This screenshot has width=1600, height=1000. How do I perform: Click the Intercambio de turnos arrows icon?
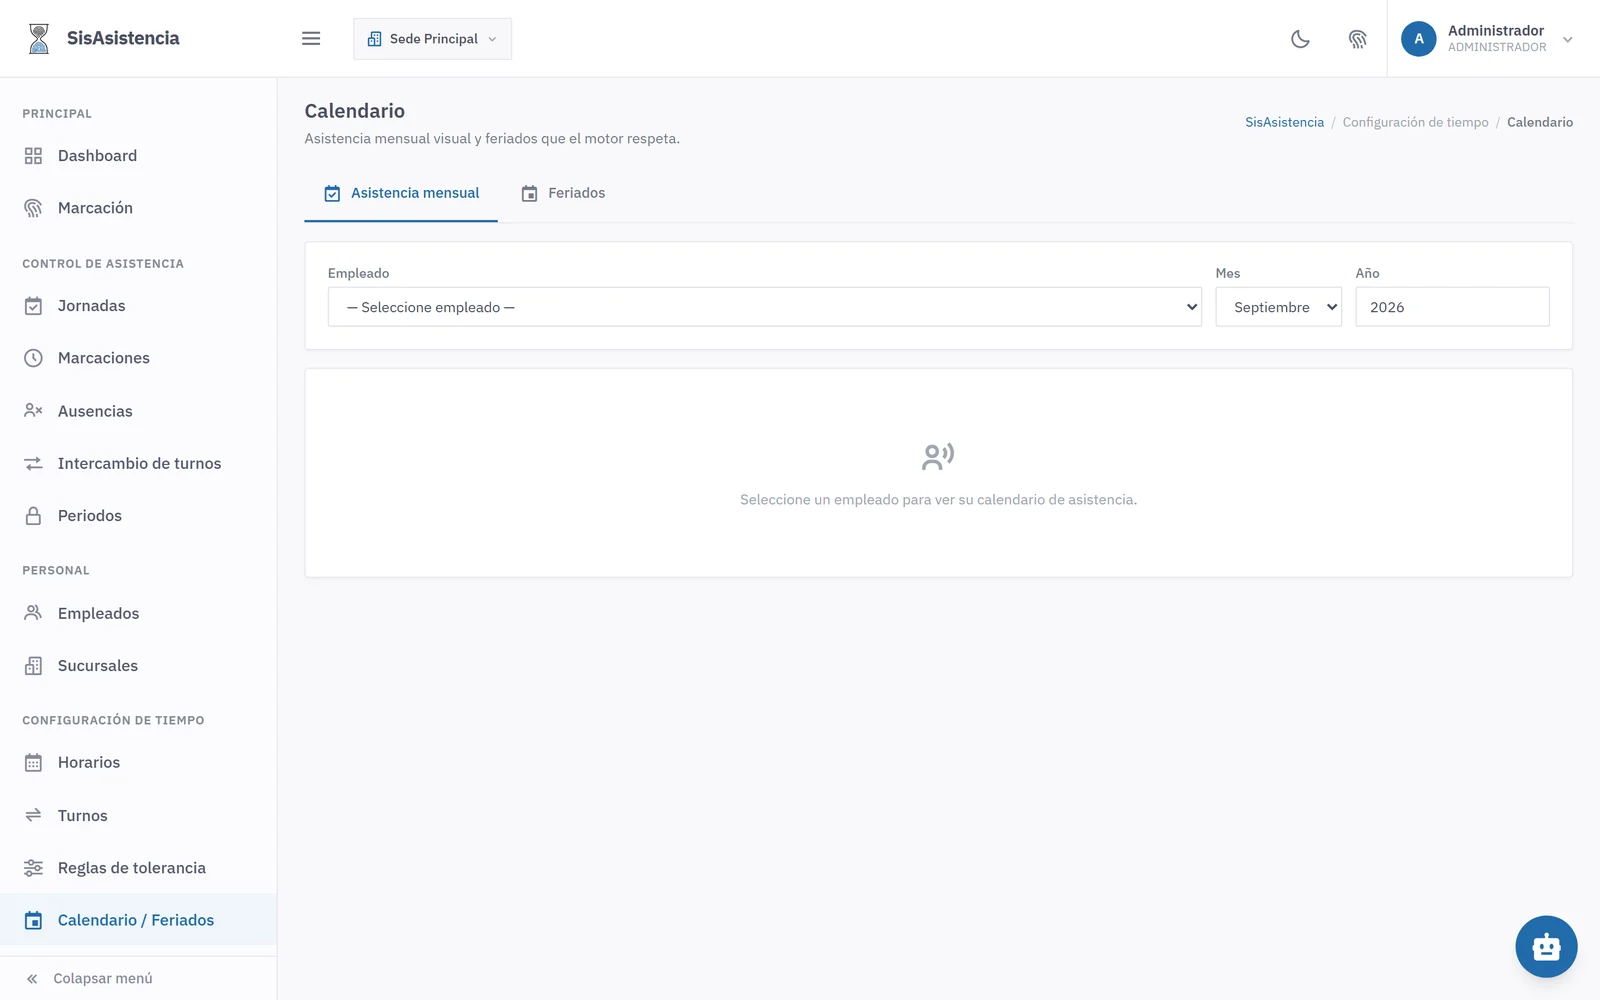click(x=33, y=463)
